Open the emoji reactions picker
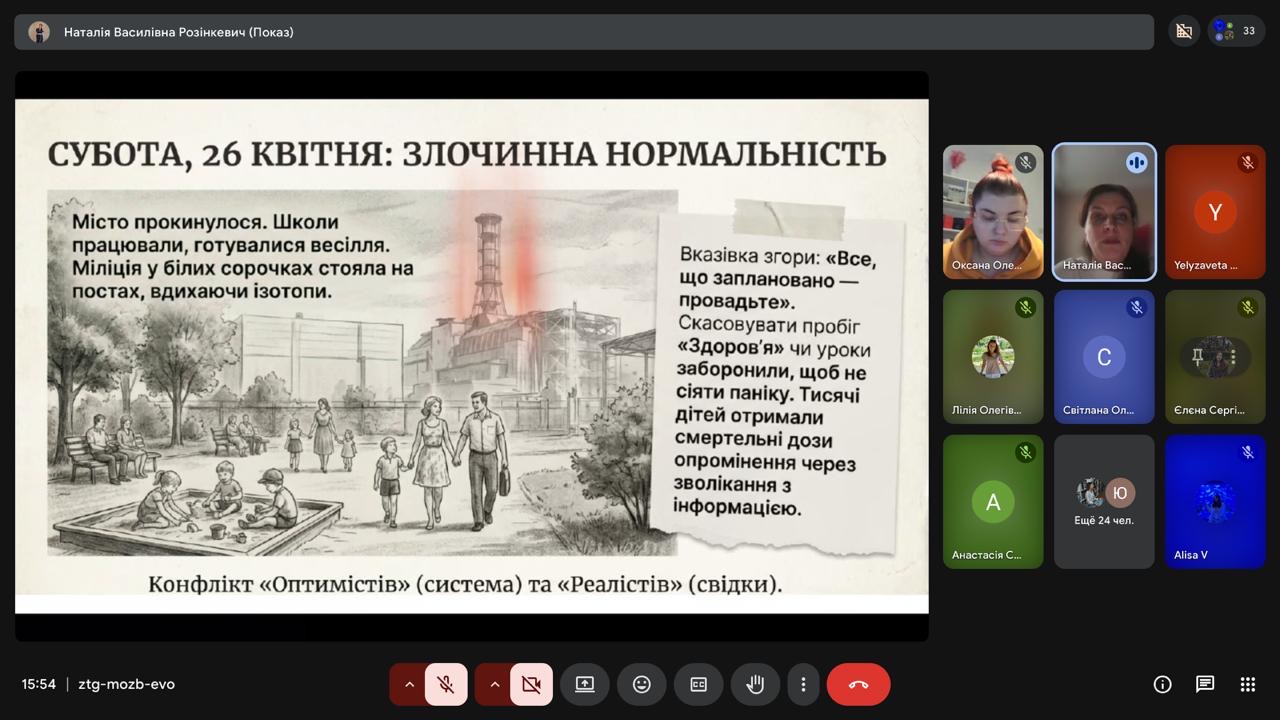The width and height of the screenshot is (1280, 720). 642,685
